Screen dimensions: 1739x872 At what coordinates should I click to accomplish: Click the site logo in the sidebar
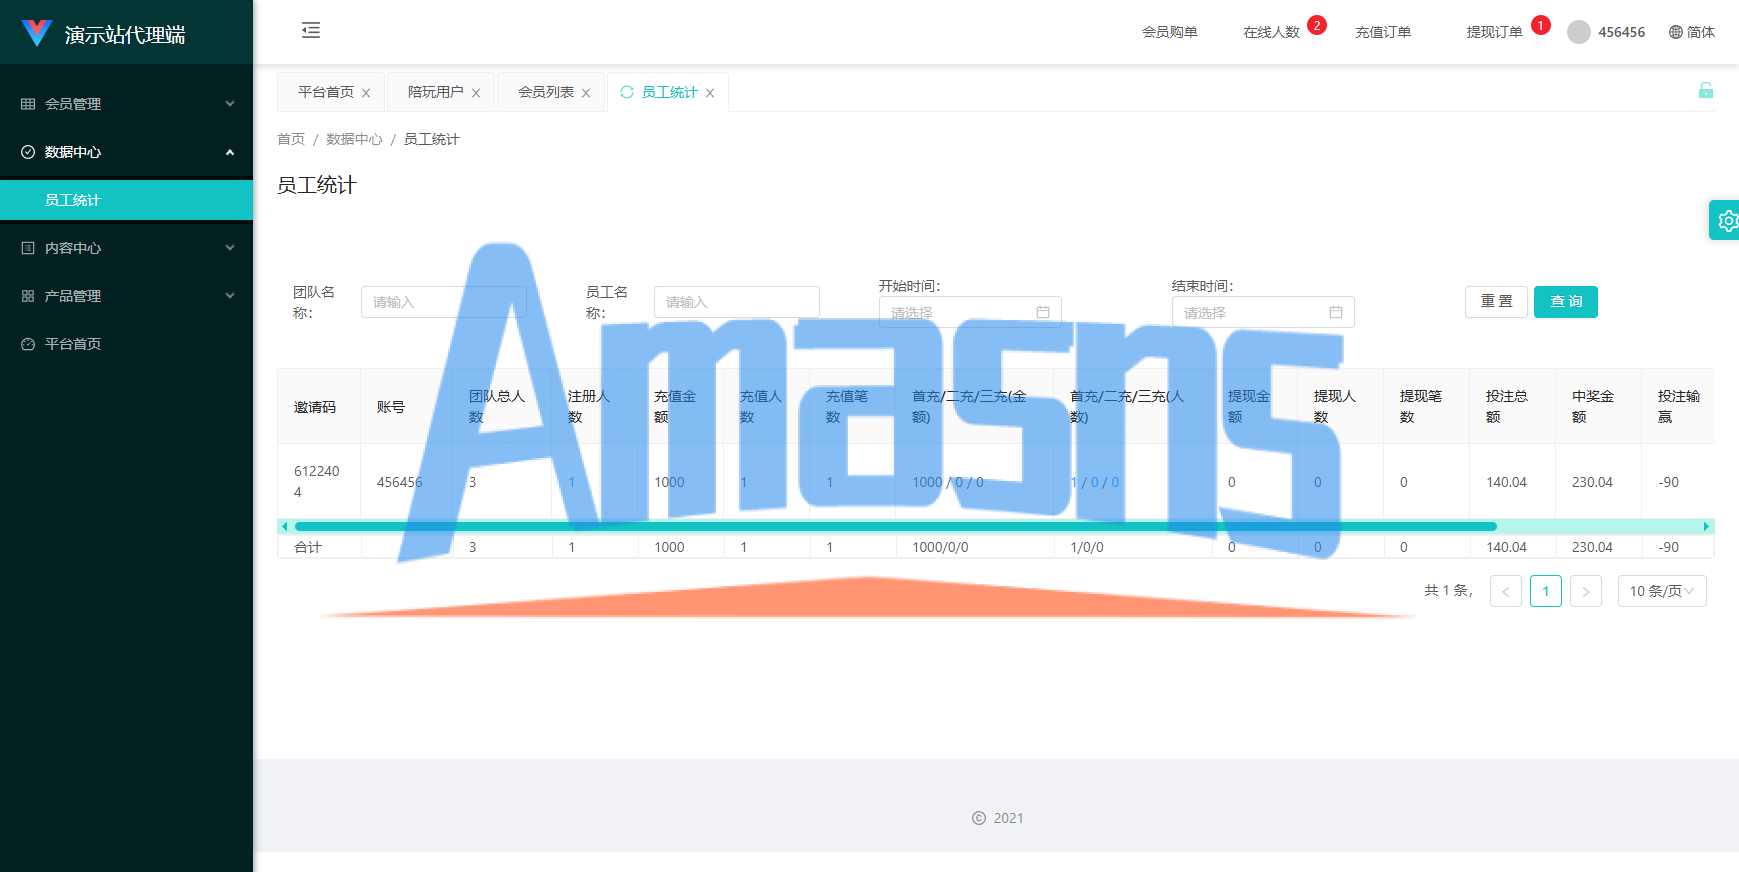click(x=37, y=34)
